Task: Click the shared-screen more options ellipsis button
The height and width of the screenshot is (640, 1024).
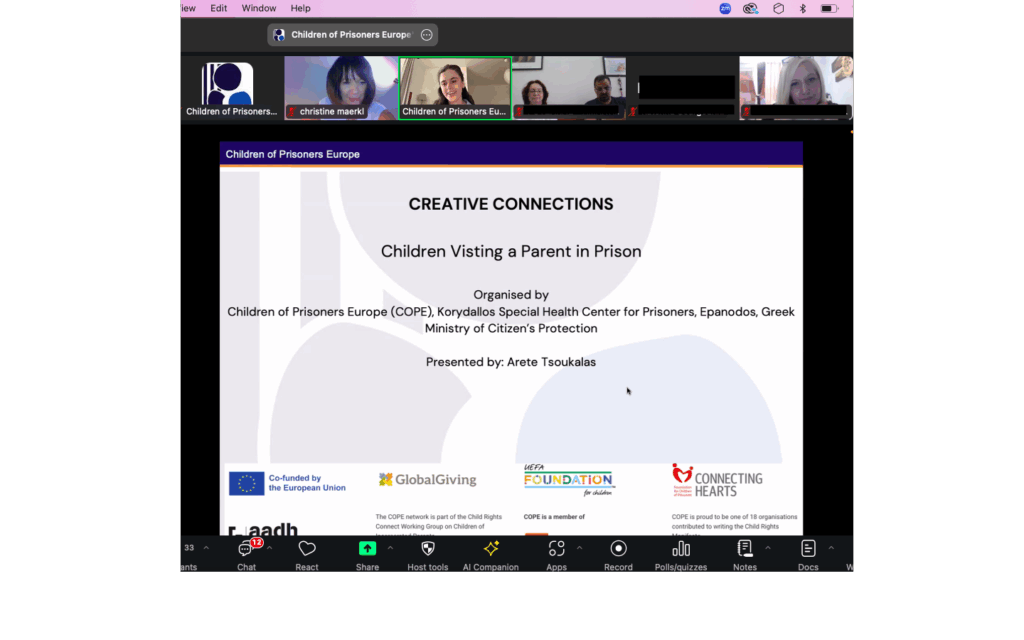Action: click(427, 35)
